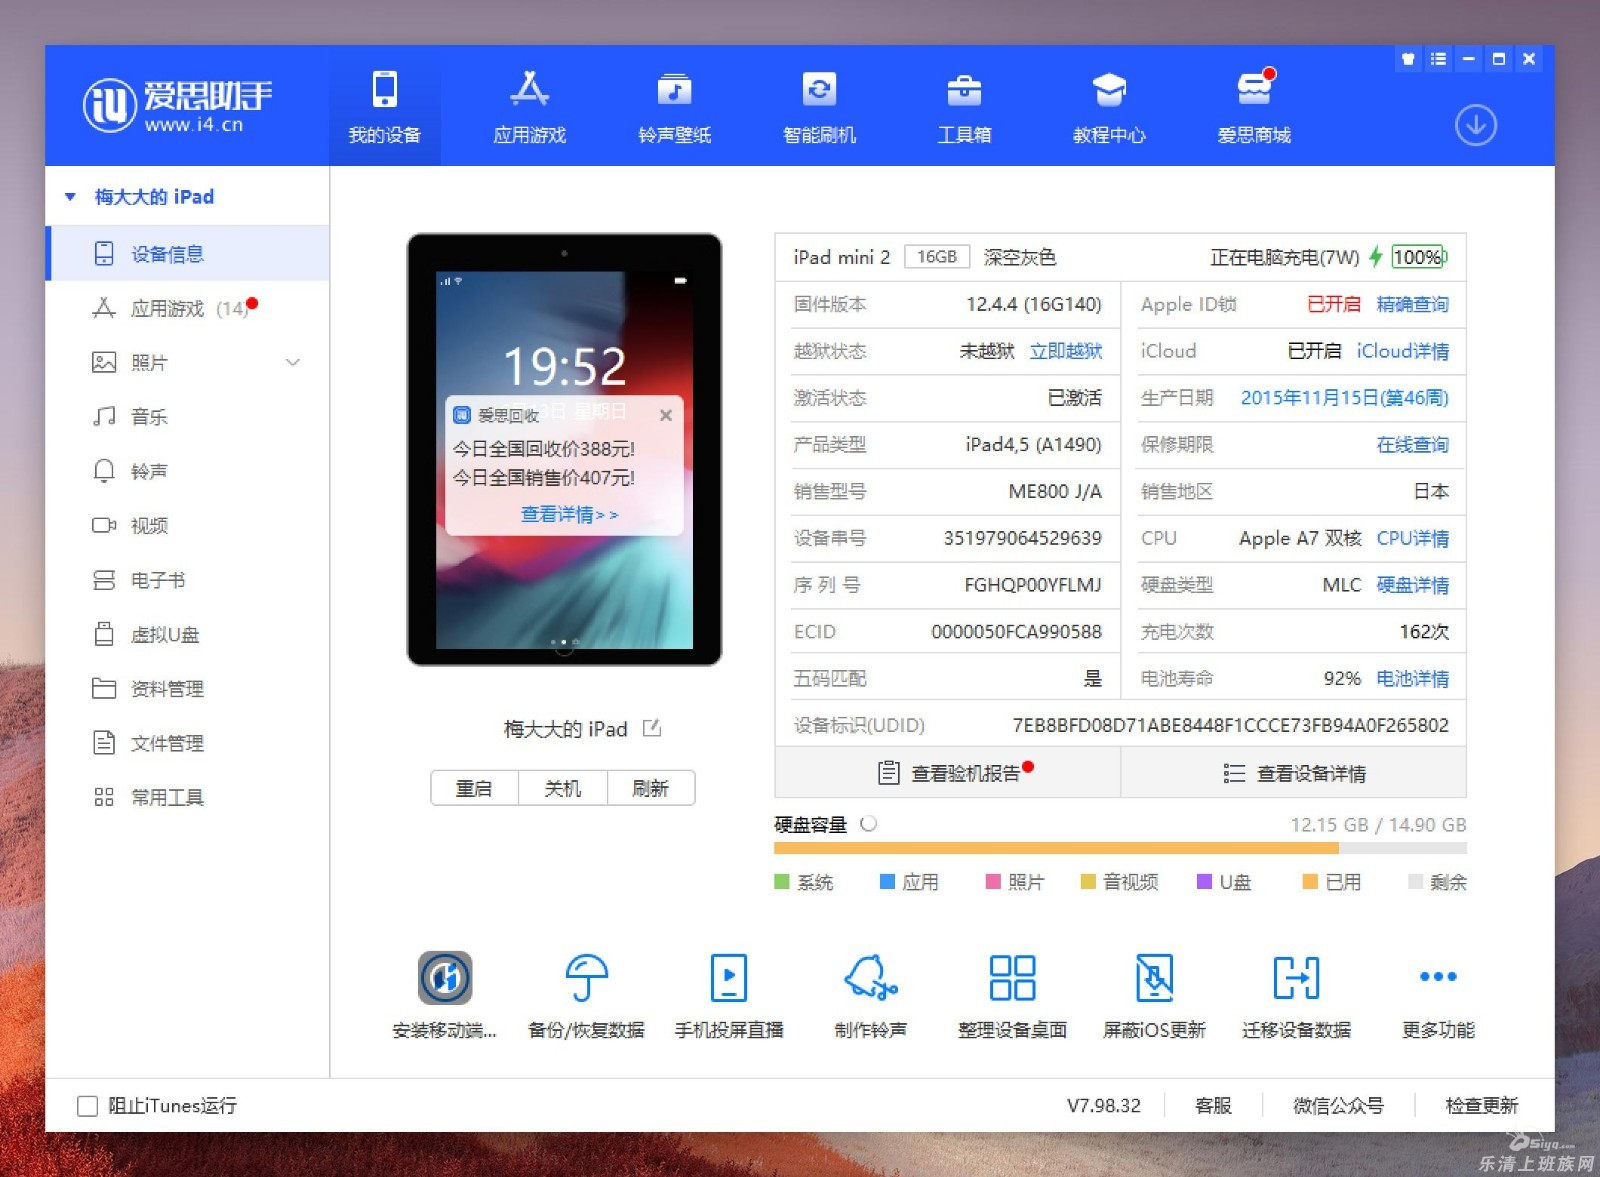Viewport: 1600px width, 1177px height.
Task: Open 视频 in sidebar
Action: coord(187,525)
